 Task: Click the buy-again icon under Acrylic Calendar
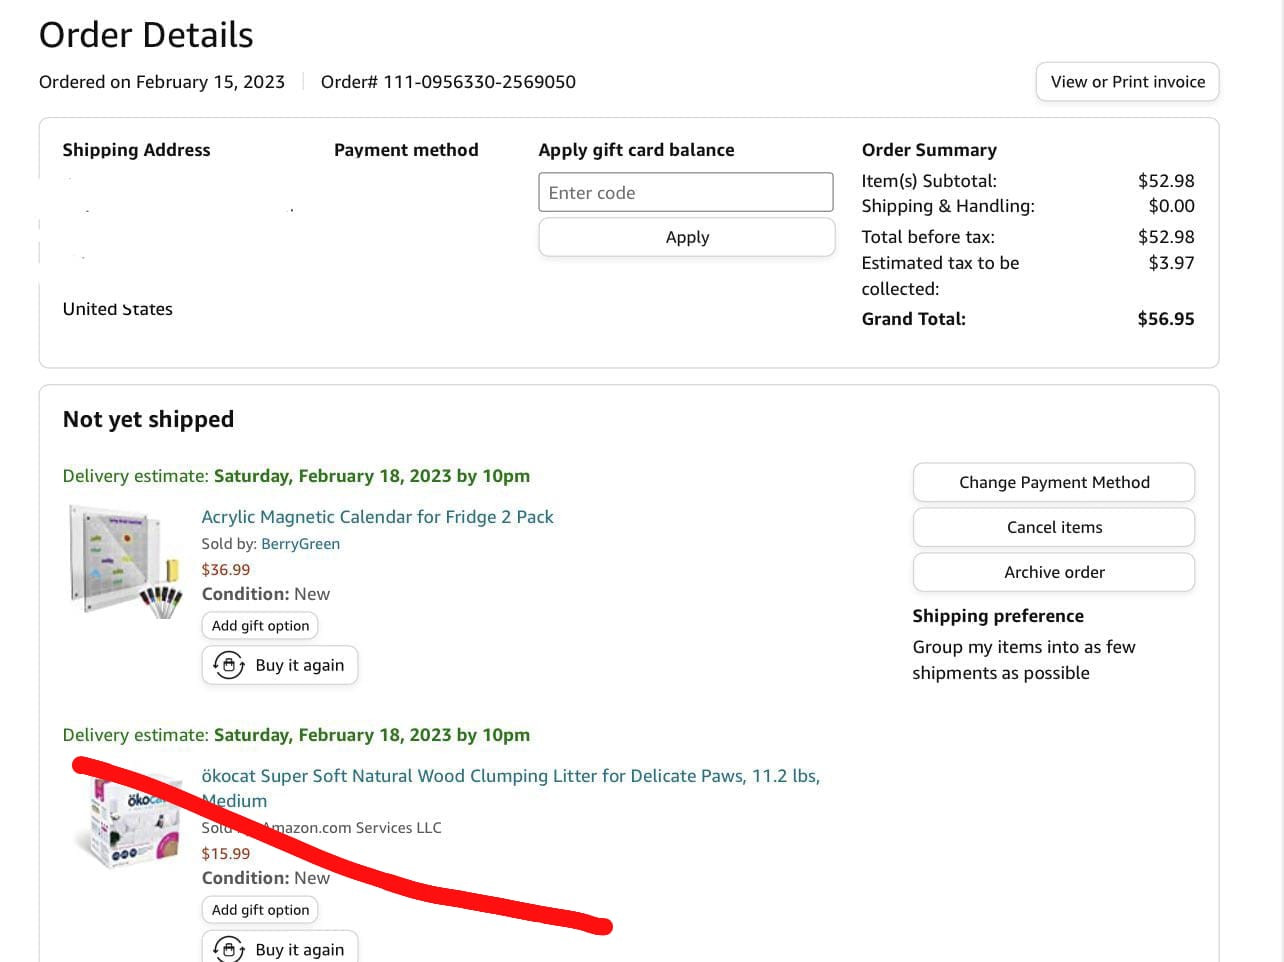(x=229, y=665)
